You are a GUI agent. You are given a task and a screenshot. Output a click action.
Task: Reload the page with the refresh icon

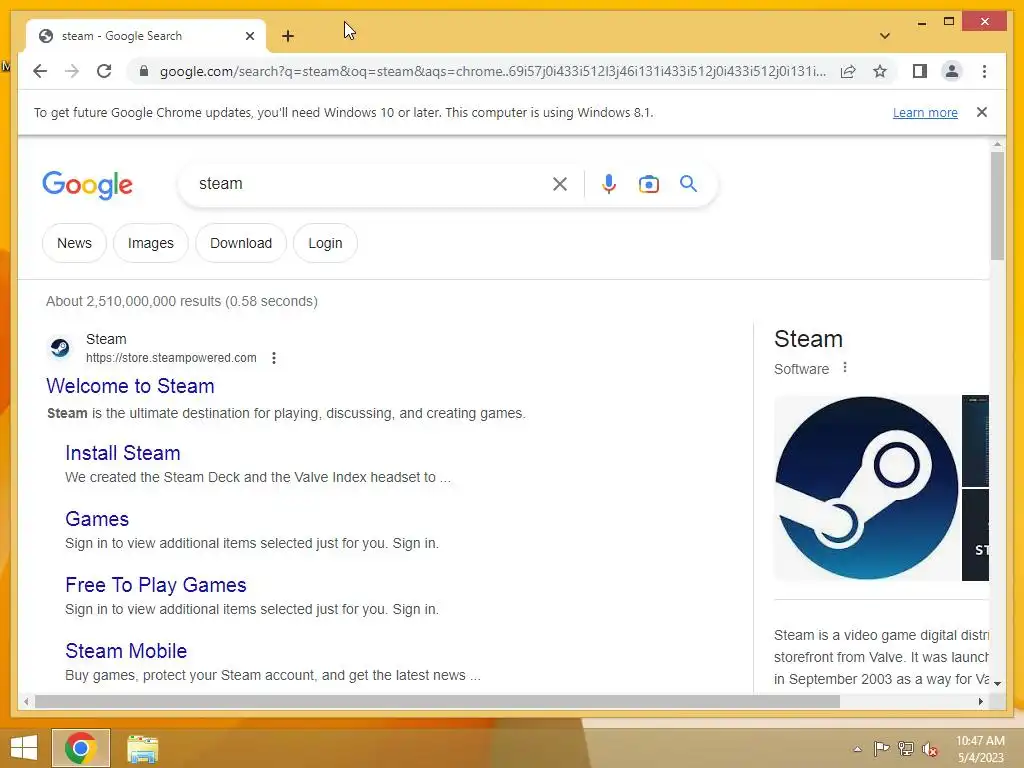104,71
